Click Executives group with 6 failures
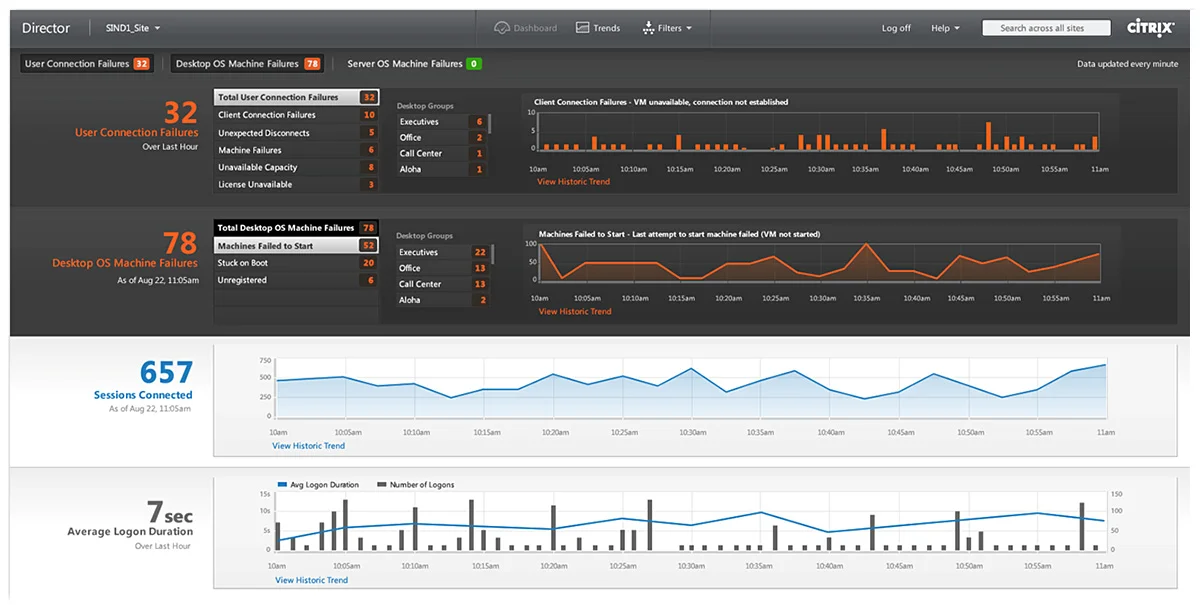1200x605 pixels. point(441,122)
